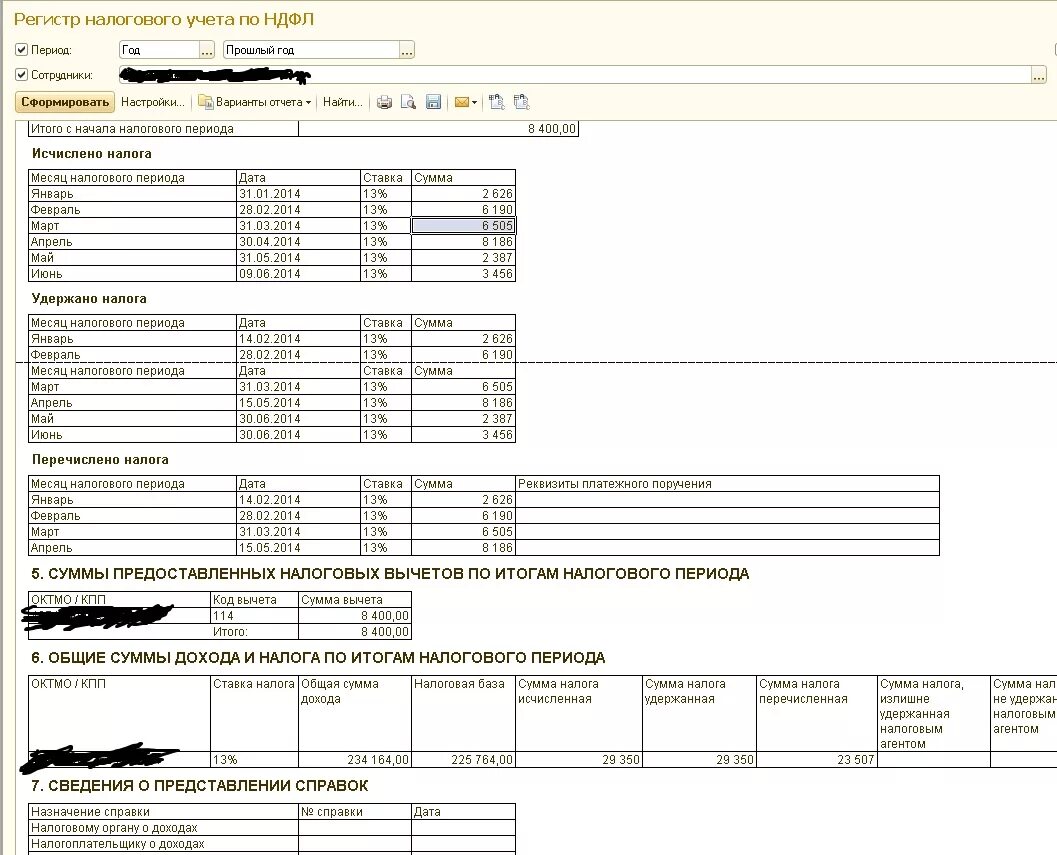Viewport: 1057px width, 855px height.
Task: Select transferred tax 23 507 cell
Action: point(816,760)
